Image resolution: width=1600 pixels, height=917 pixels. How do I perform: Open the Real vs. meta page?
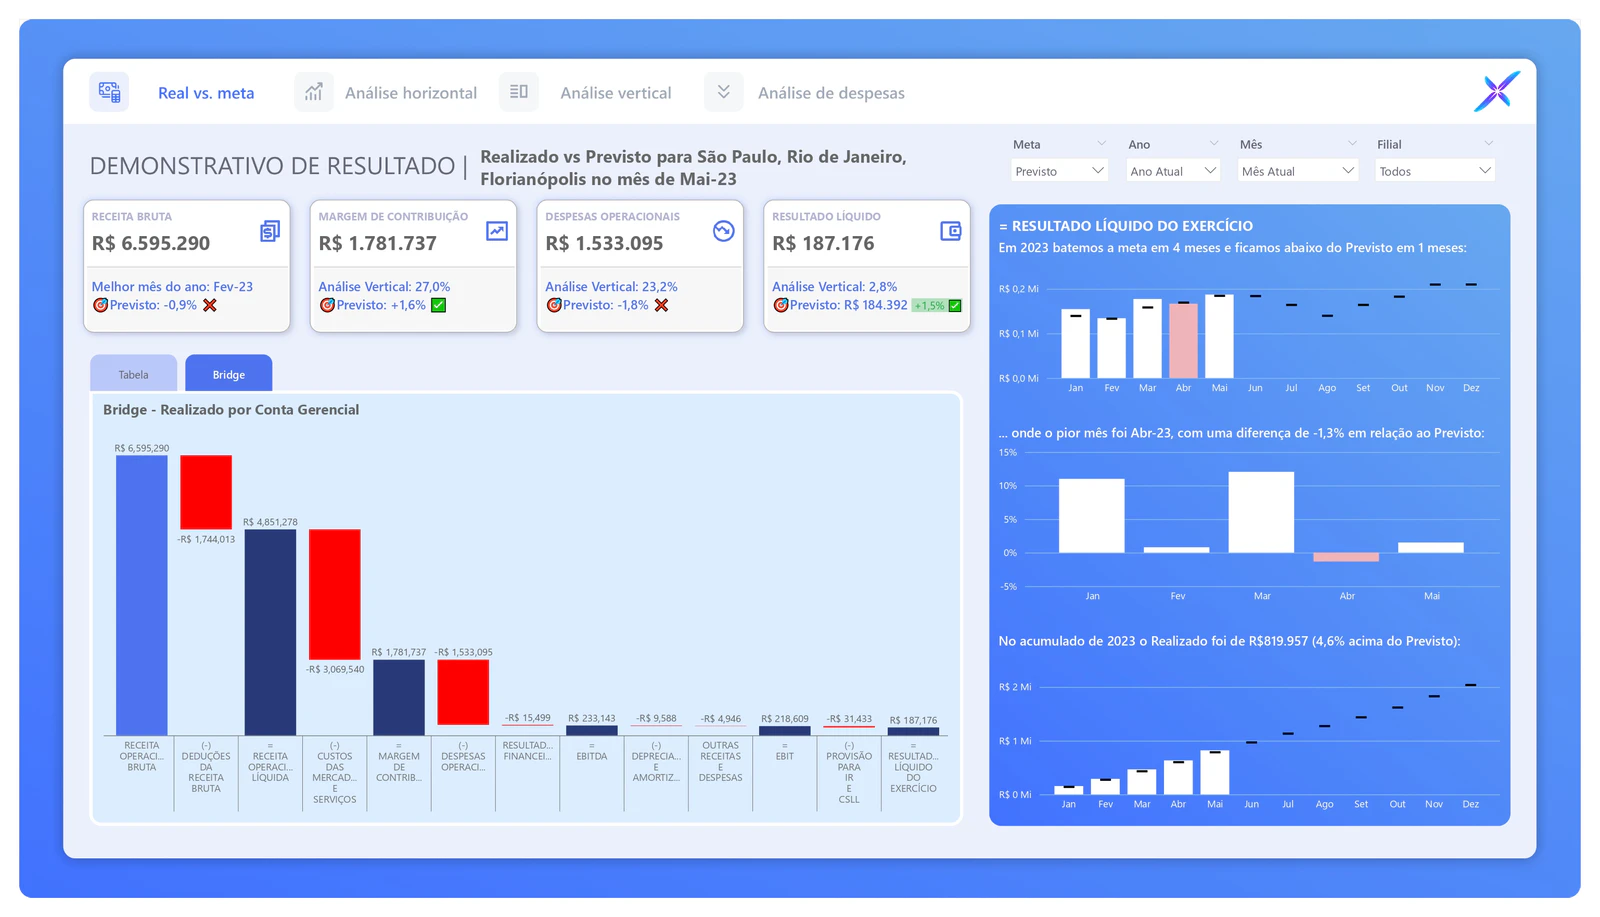[206, 93]
